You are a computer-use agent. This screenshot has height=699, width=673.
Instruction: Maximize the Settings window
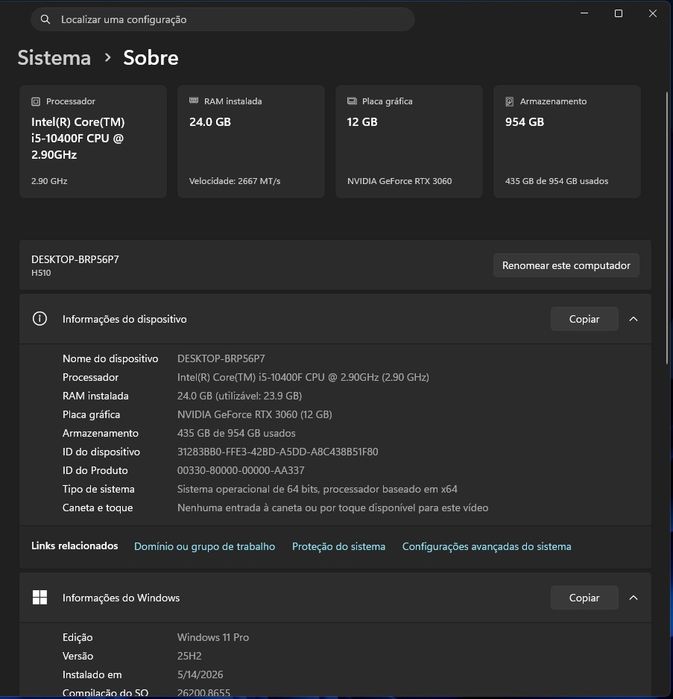(619, 13)
